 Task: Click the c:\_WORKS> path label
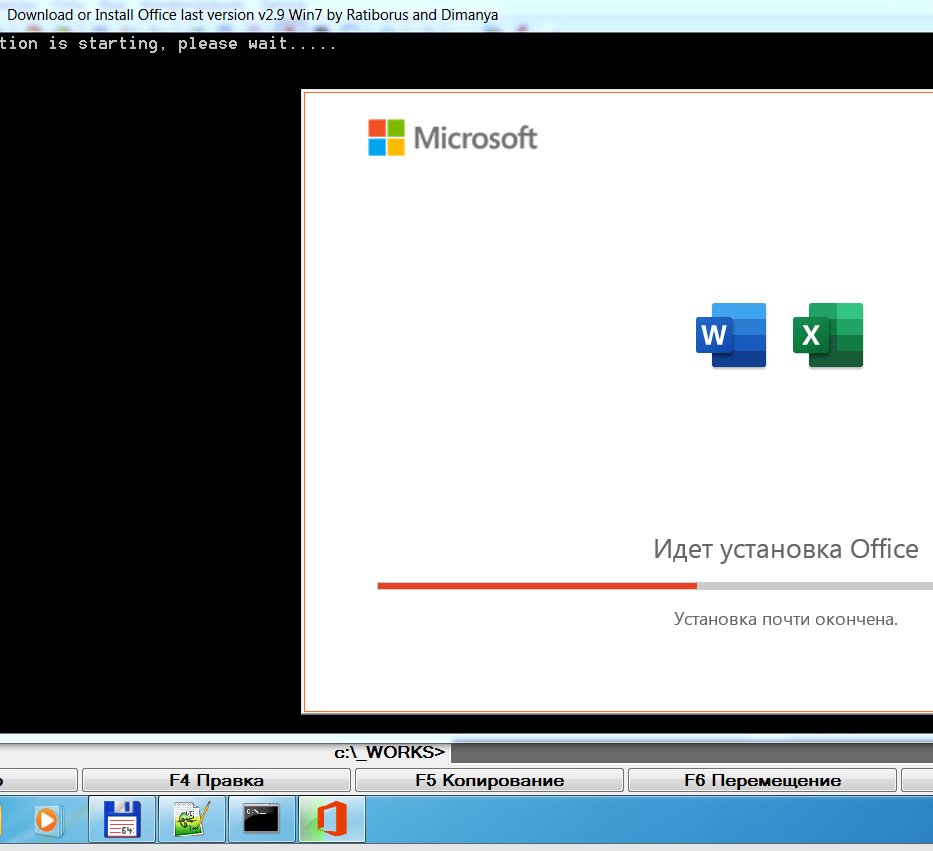389,752
